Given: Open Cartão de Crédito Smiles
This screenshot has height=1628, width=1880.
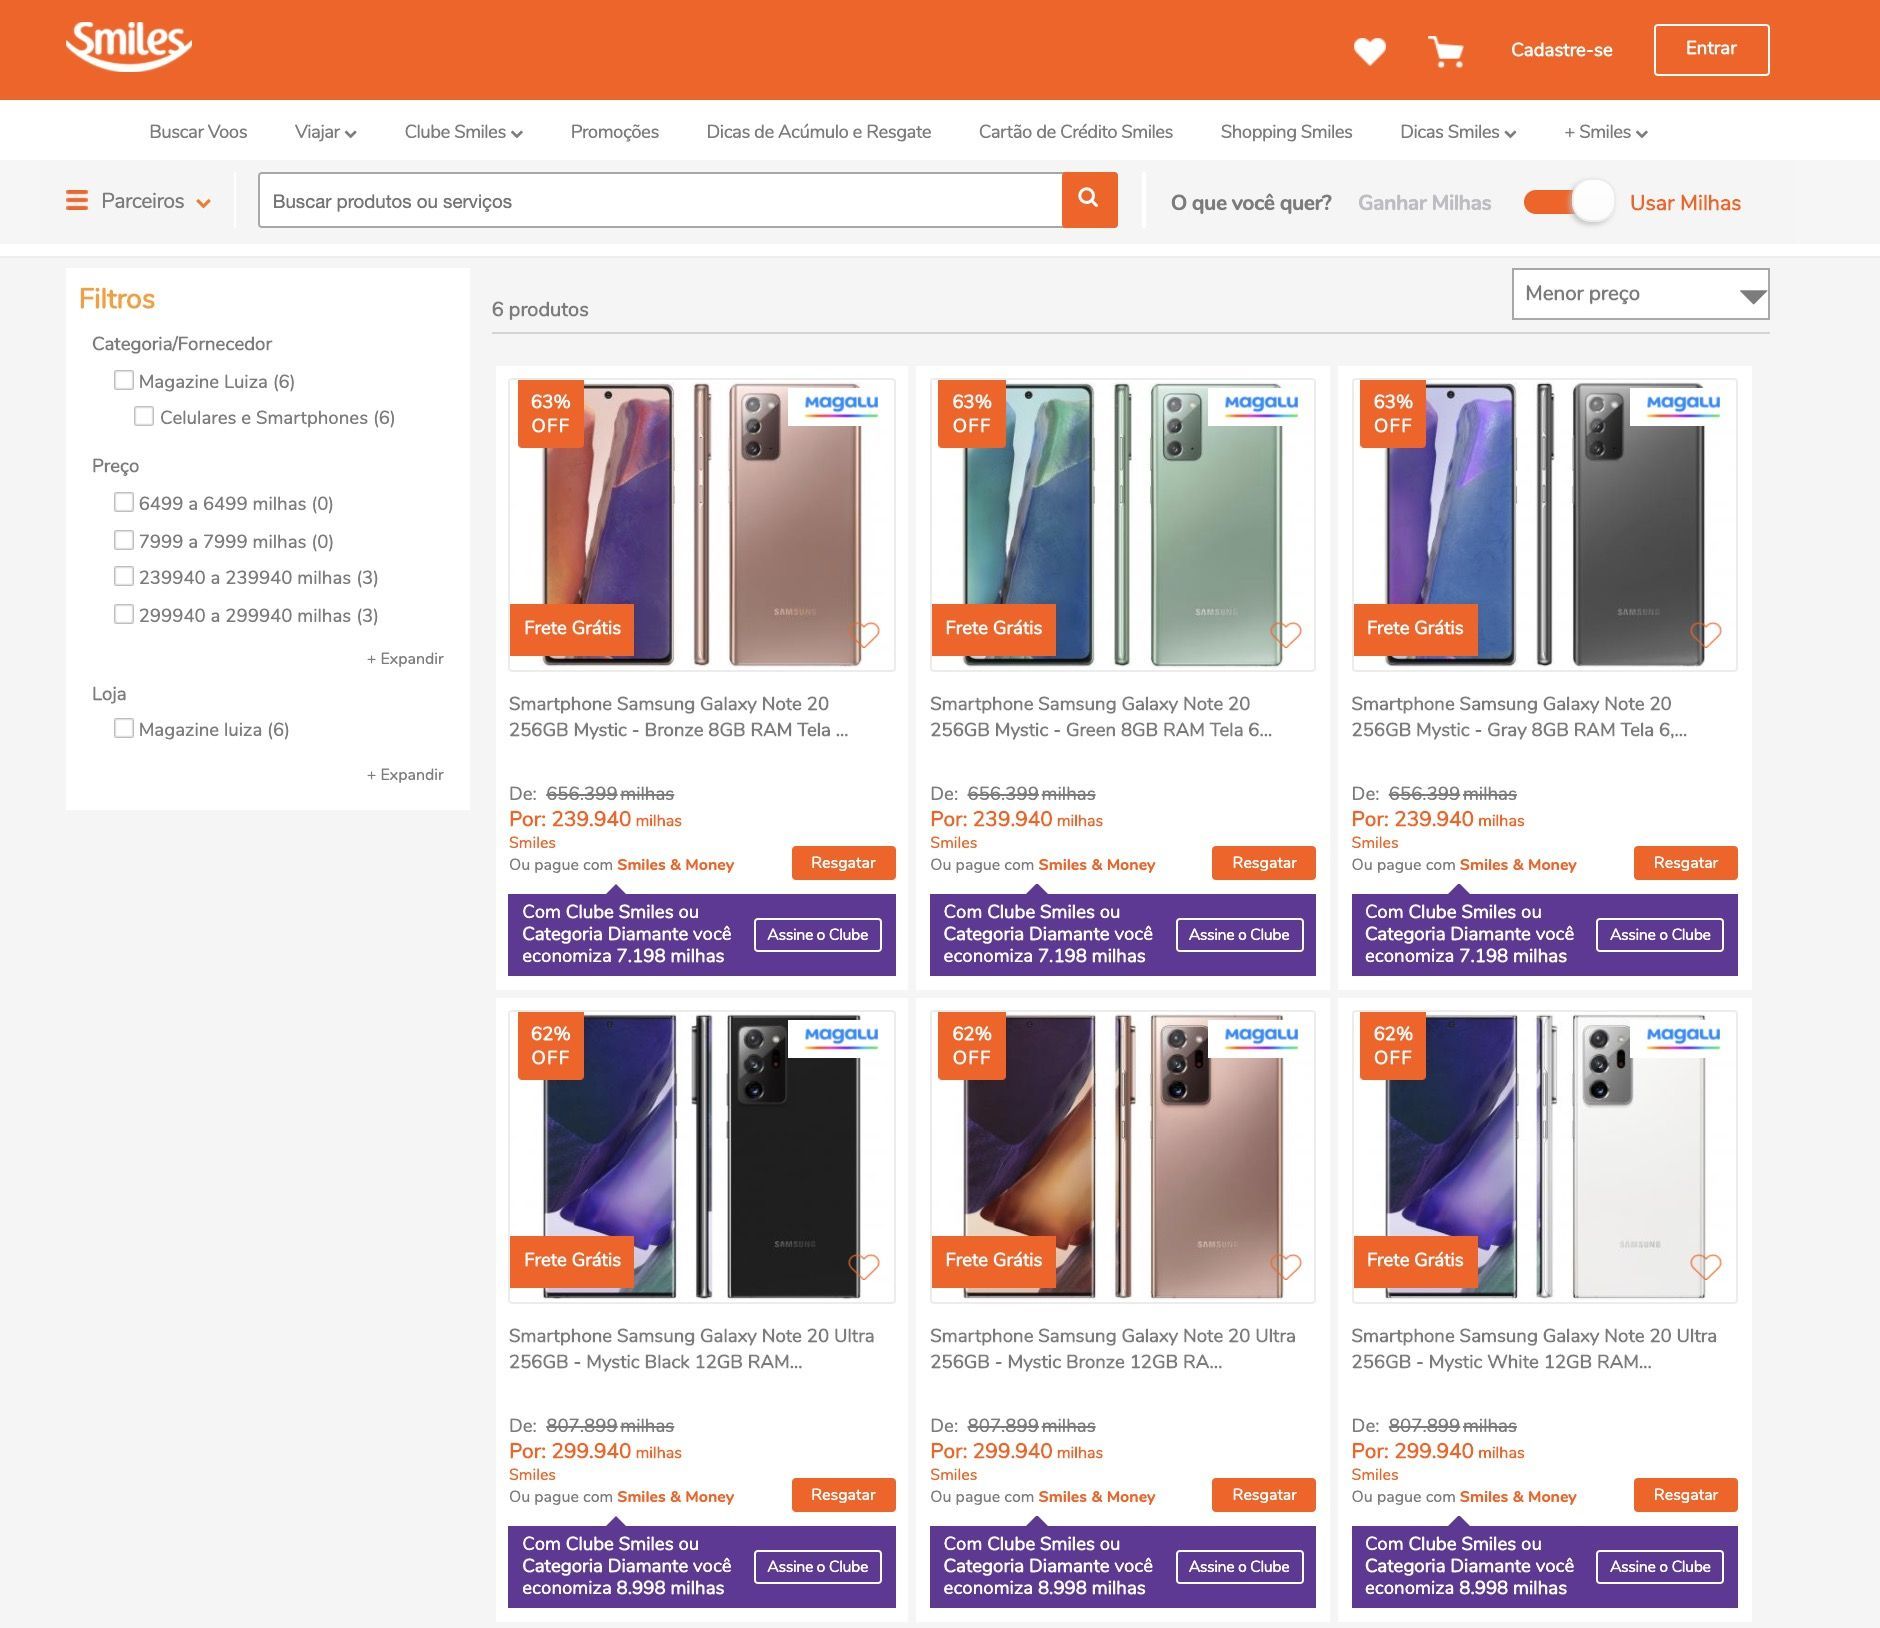Looking at the screenshot, I should pyautogui.click(x=1075, y=132).
